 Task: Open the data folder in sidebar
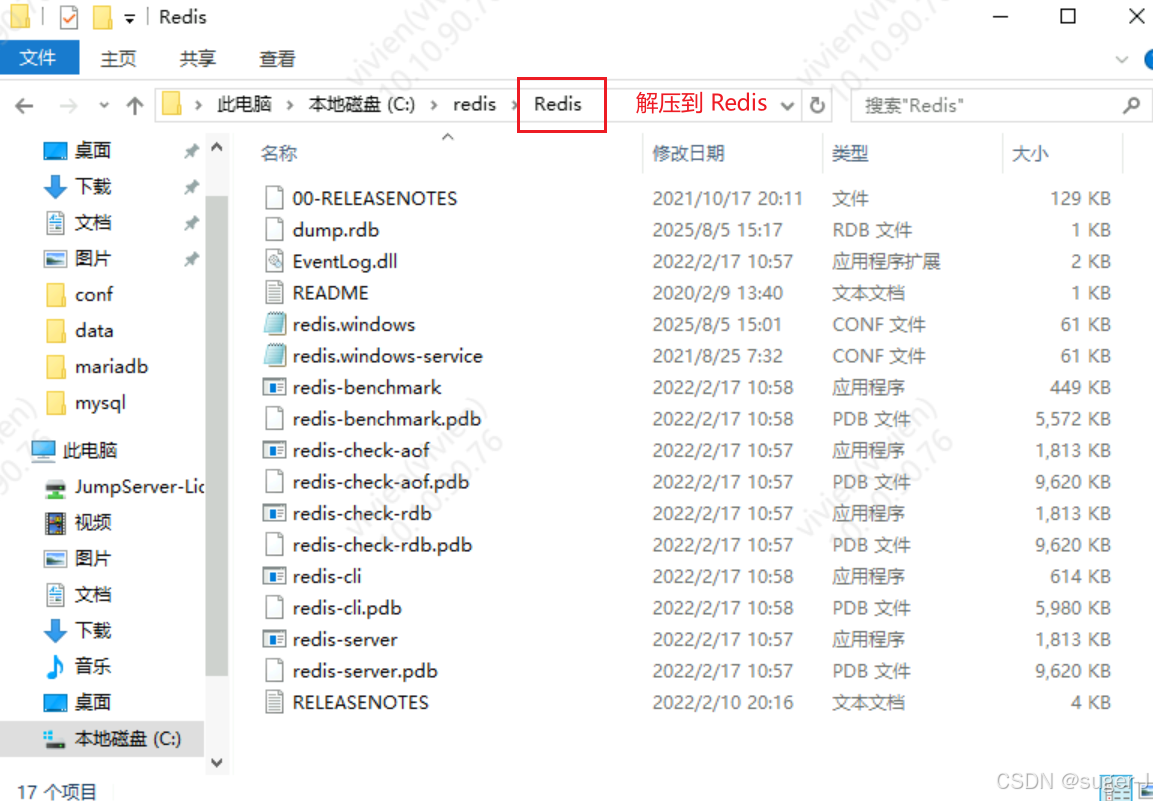(x=94, y=331)
